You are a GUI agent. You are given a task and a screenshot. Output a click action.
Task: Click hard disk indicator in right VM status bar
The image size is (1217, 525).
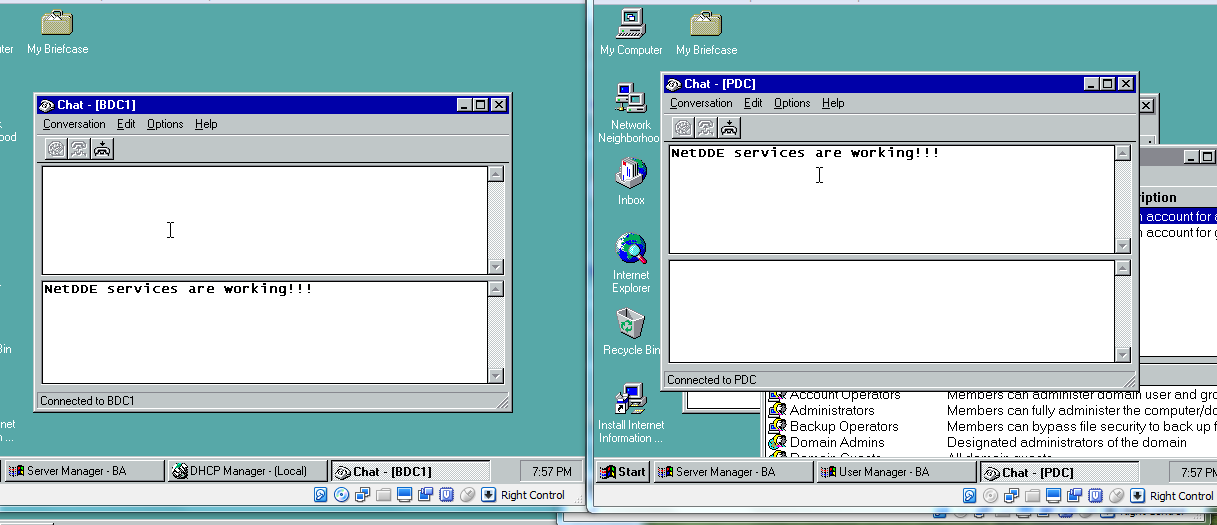pyautogui.click(x=970, y=496)
